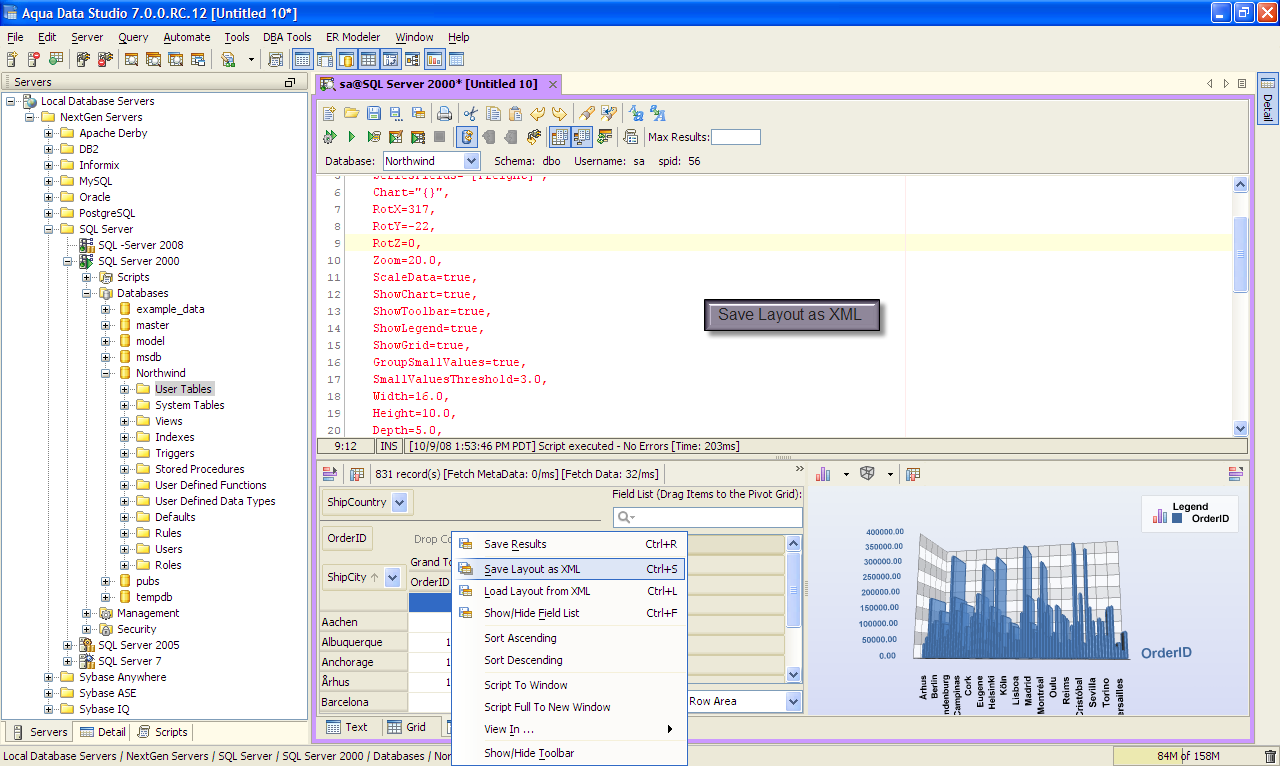Viewport: 1280px width, 766px height.
Task: Click the Print icon in editor toolbar
Action: 444,113
